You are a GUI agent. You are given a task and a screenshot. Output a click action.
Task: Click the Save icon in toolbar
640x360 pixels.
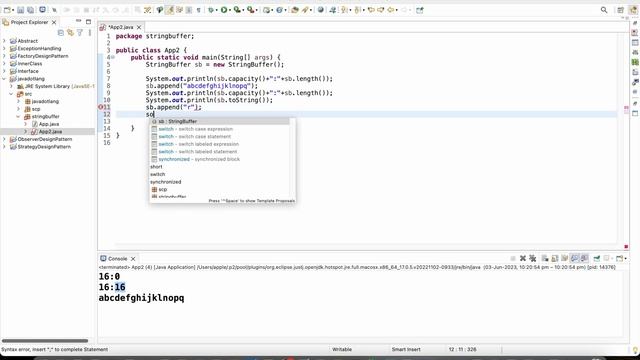tap(20, 10)
